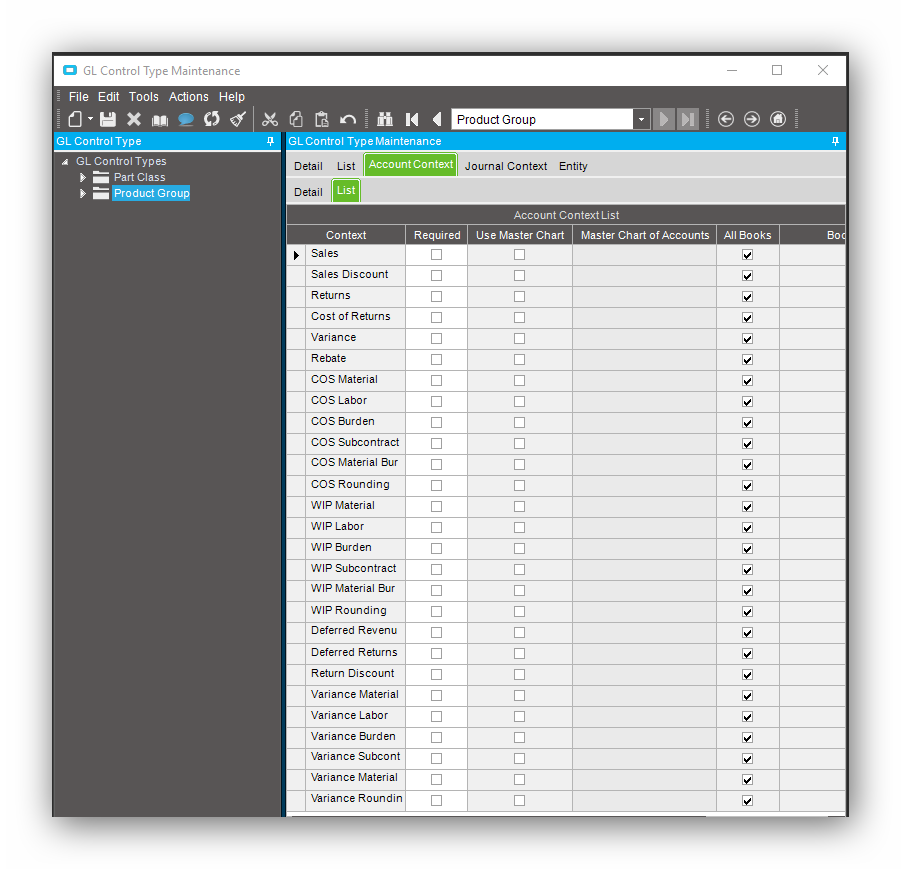Jump to last record icon

coord(688,119)
